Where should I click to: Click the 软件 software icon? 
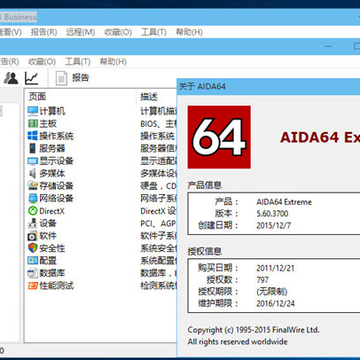(x=33, y=236)
